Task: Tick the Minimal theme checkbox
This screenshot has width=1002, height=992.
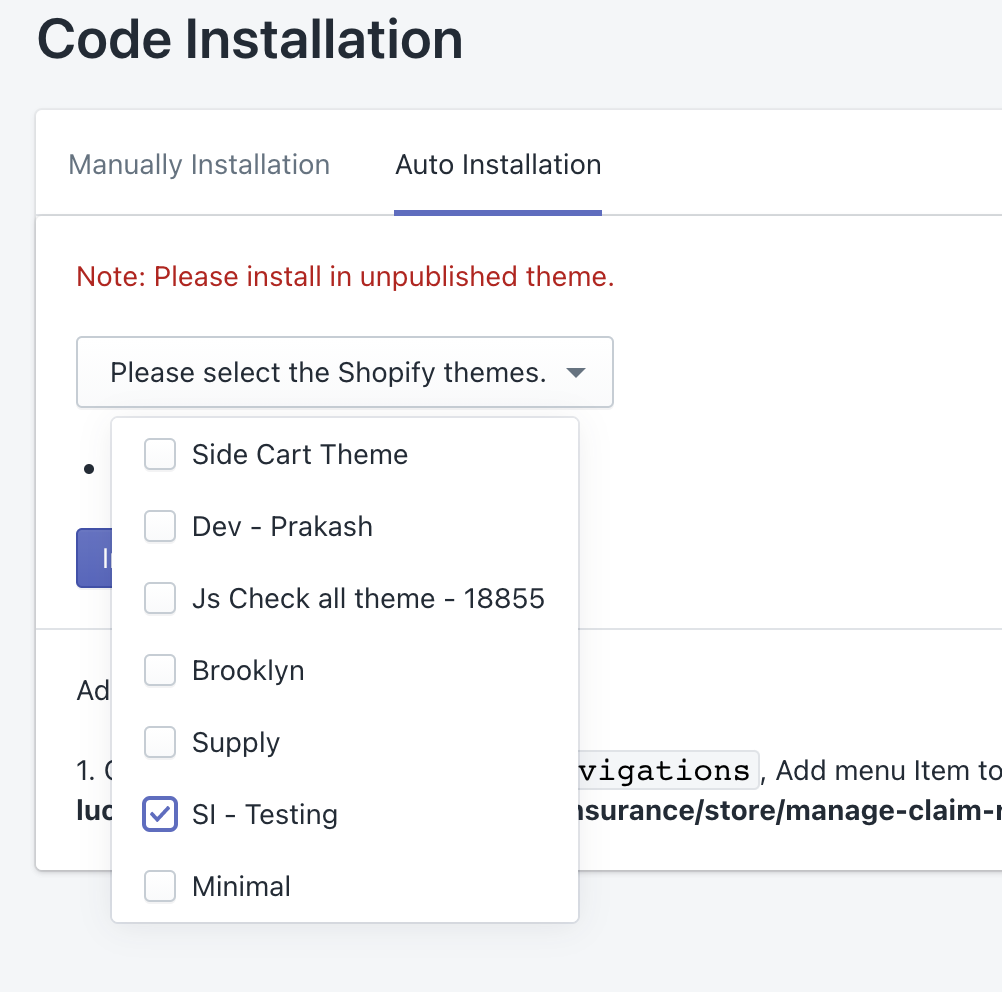Action: [160, 887]
